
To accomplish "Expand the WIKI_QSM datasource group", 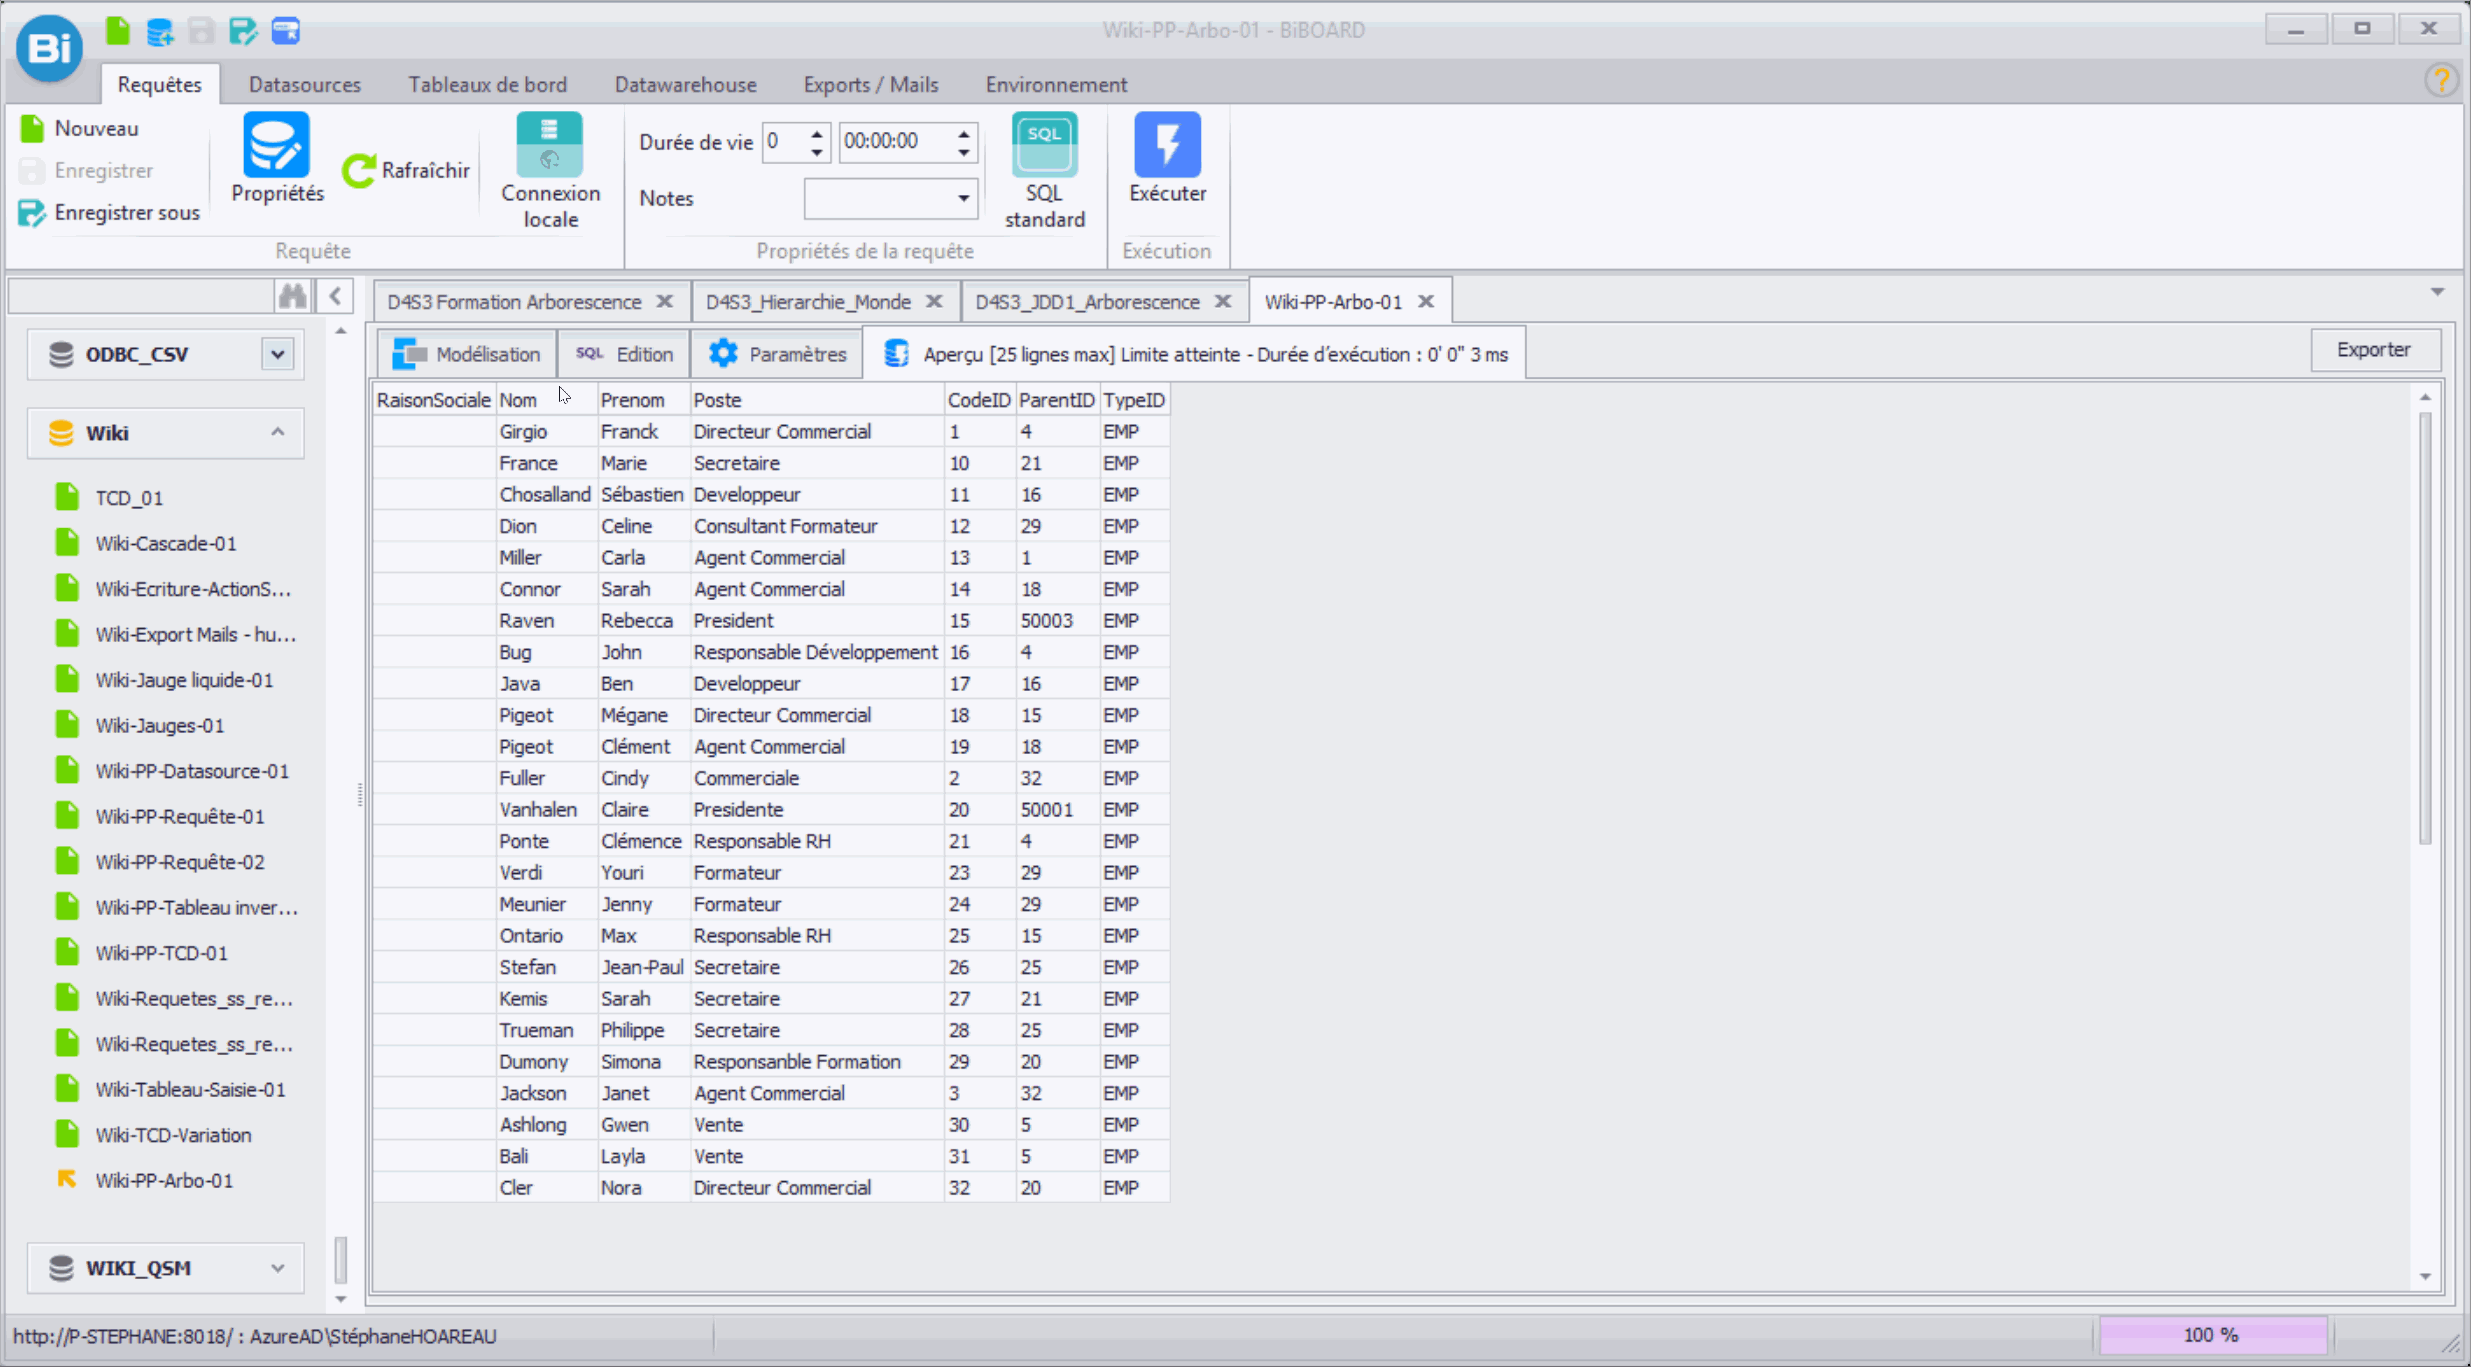I will (x=278, y=1268).
